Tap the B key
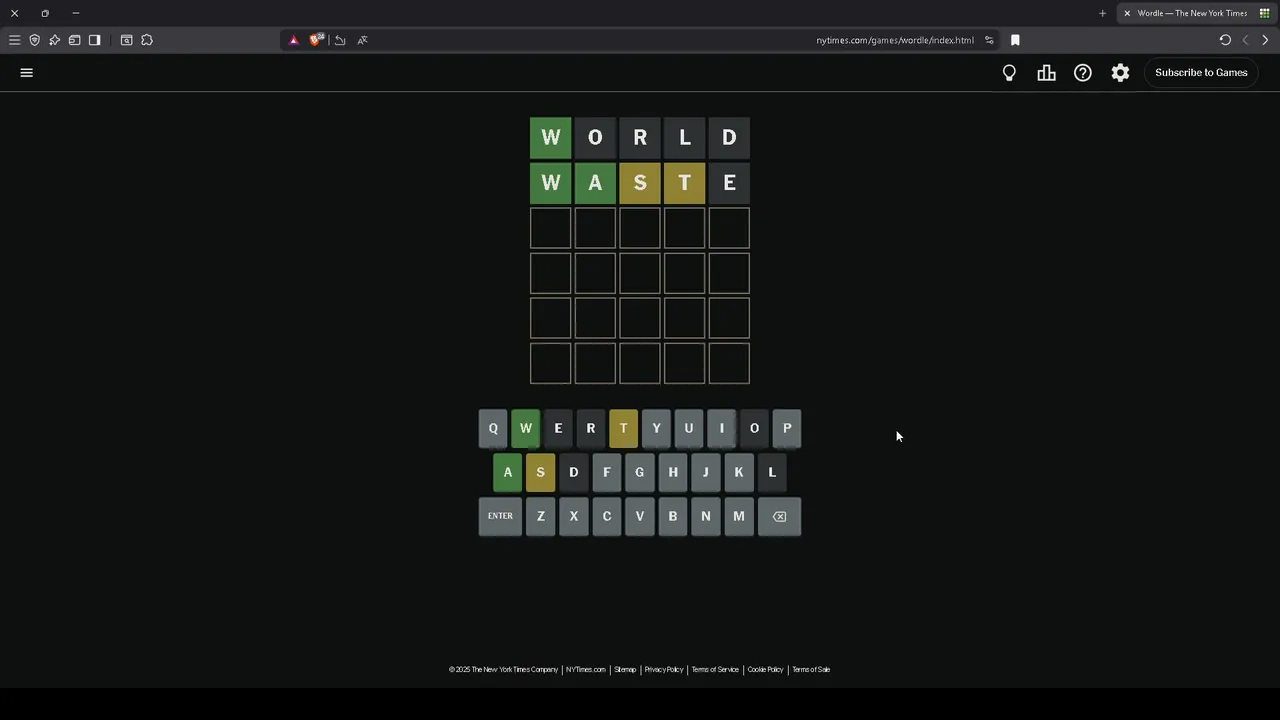1280x720 pixels. tap(673, 516)
